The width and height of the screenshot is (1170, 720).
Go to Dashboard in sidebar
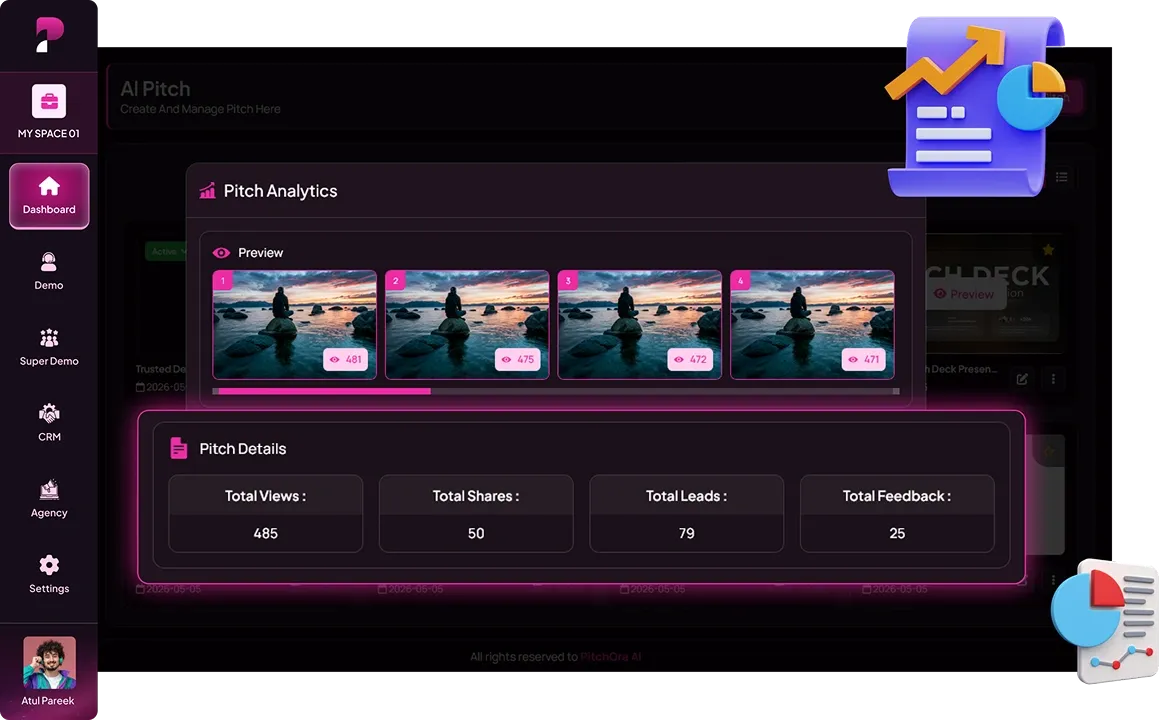[x=49, y=195]
